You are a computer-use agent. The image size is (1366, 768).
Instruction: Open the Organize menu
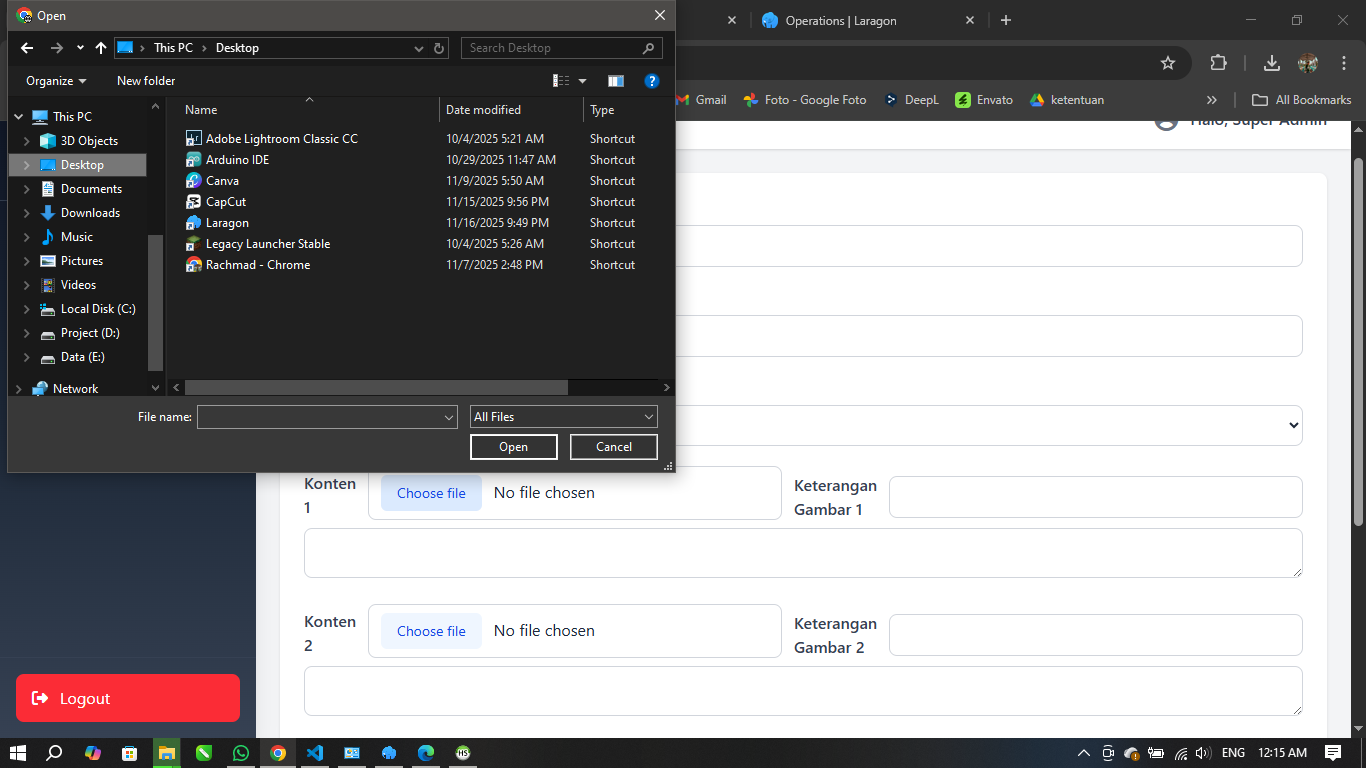click(56, 81)
